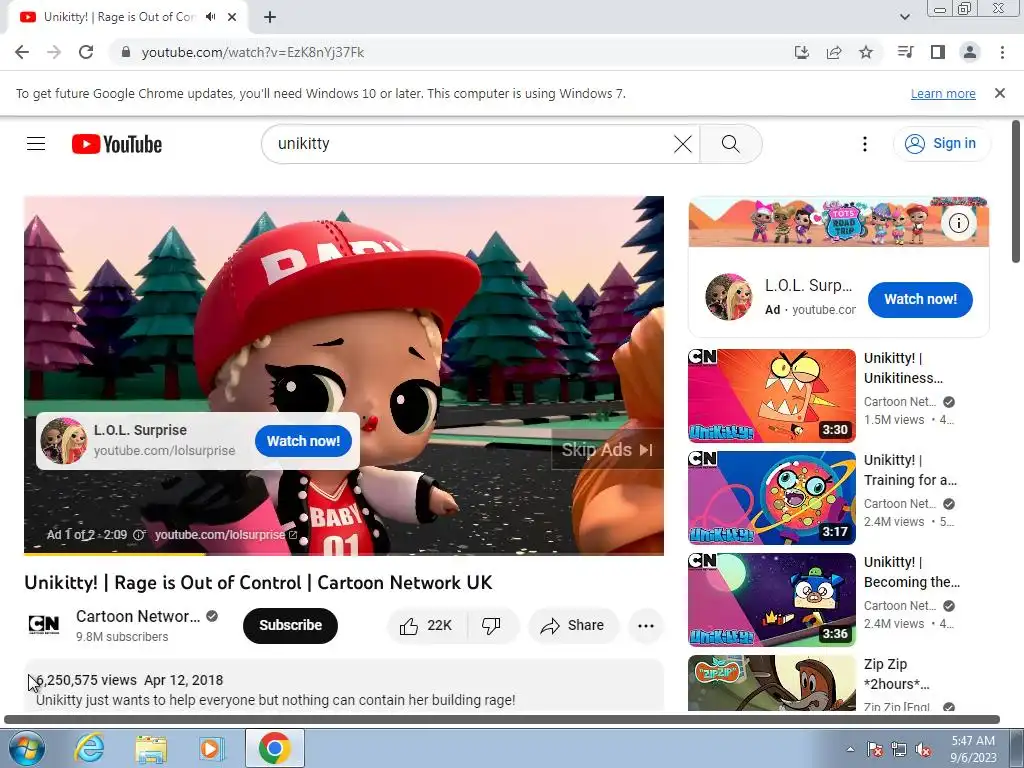The height and width of the screenshot is (768, 1024).
Task: Click the Unikitty! Becoming the... video title
Action: [x=911, y=571]
